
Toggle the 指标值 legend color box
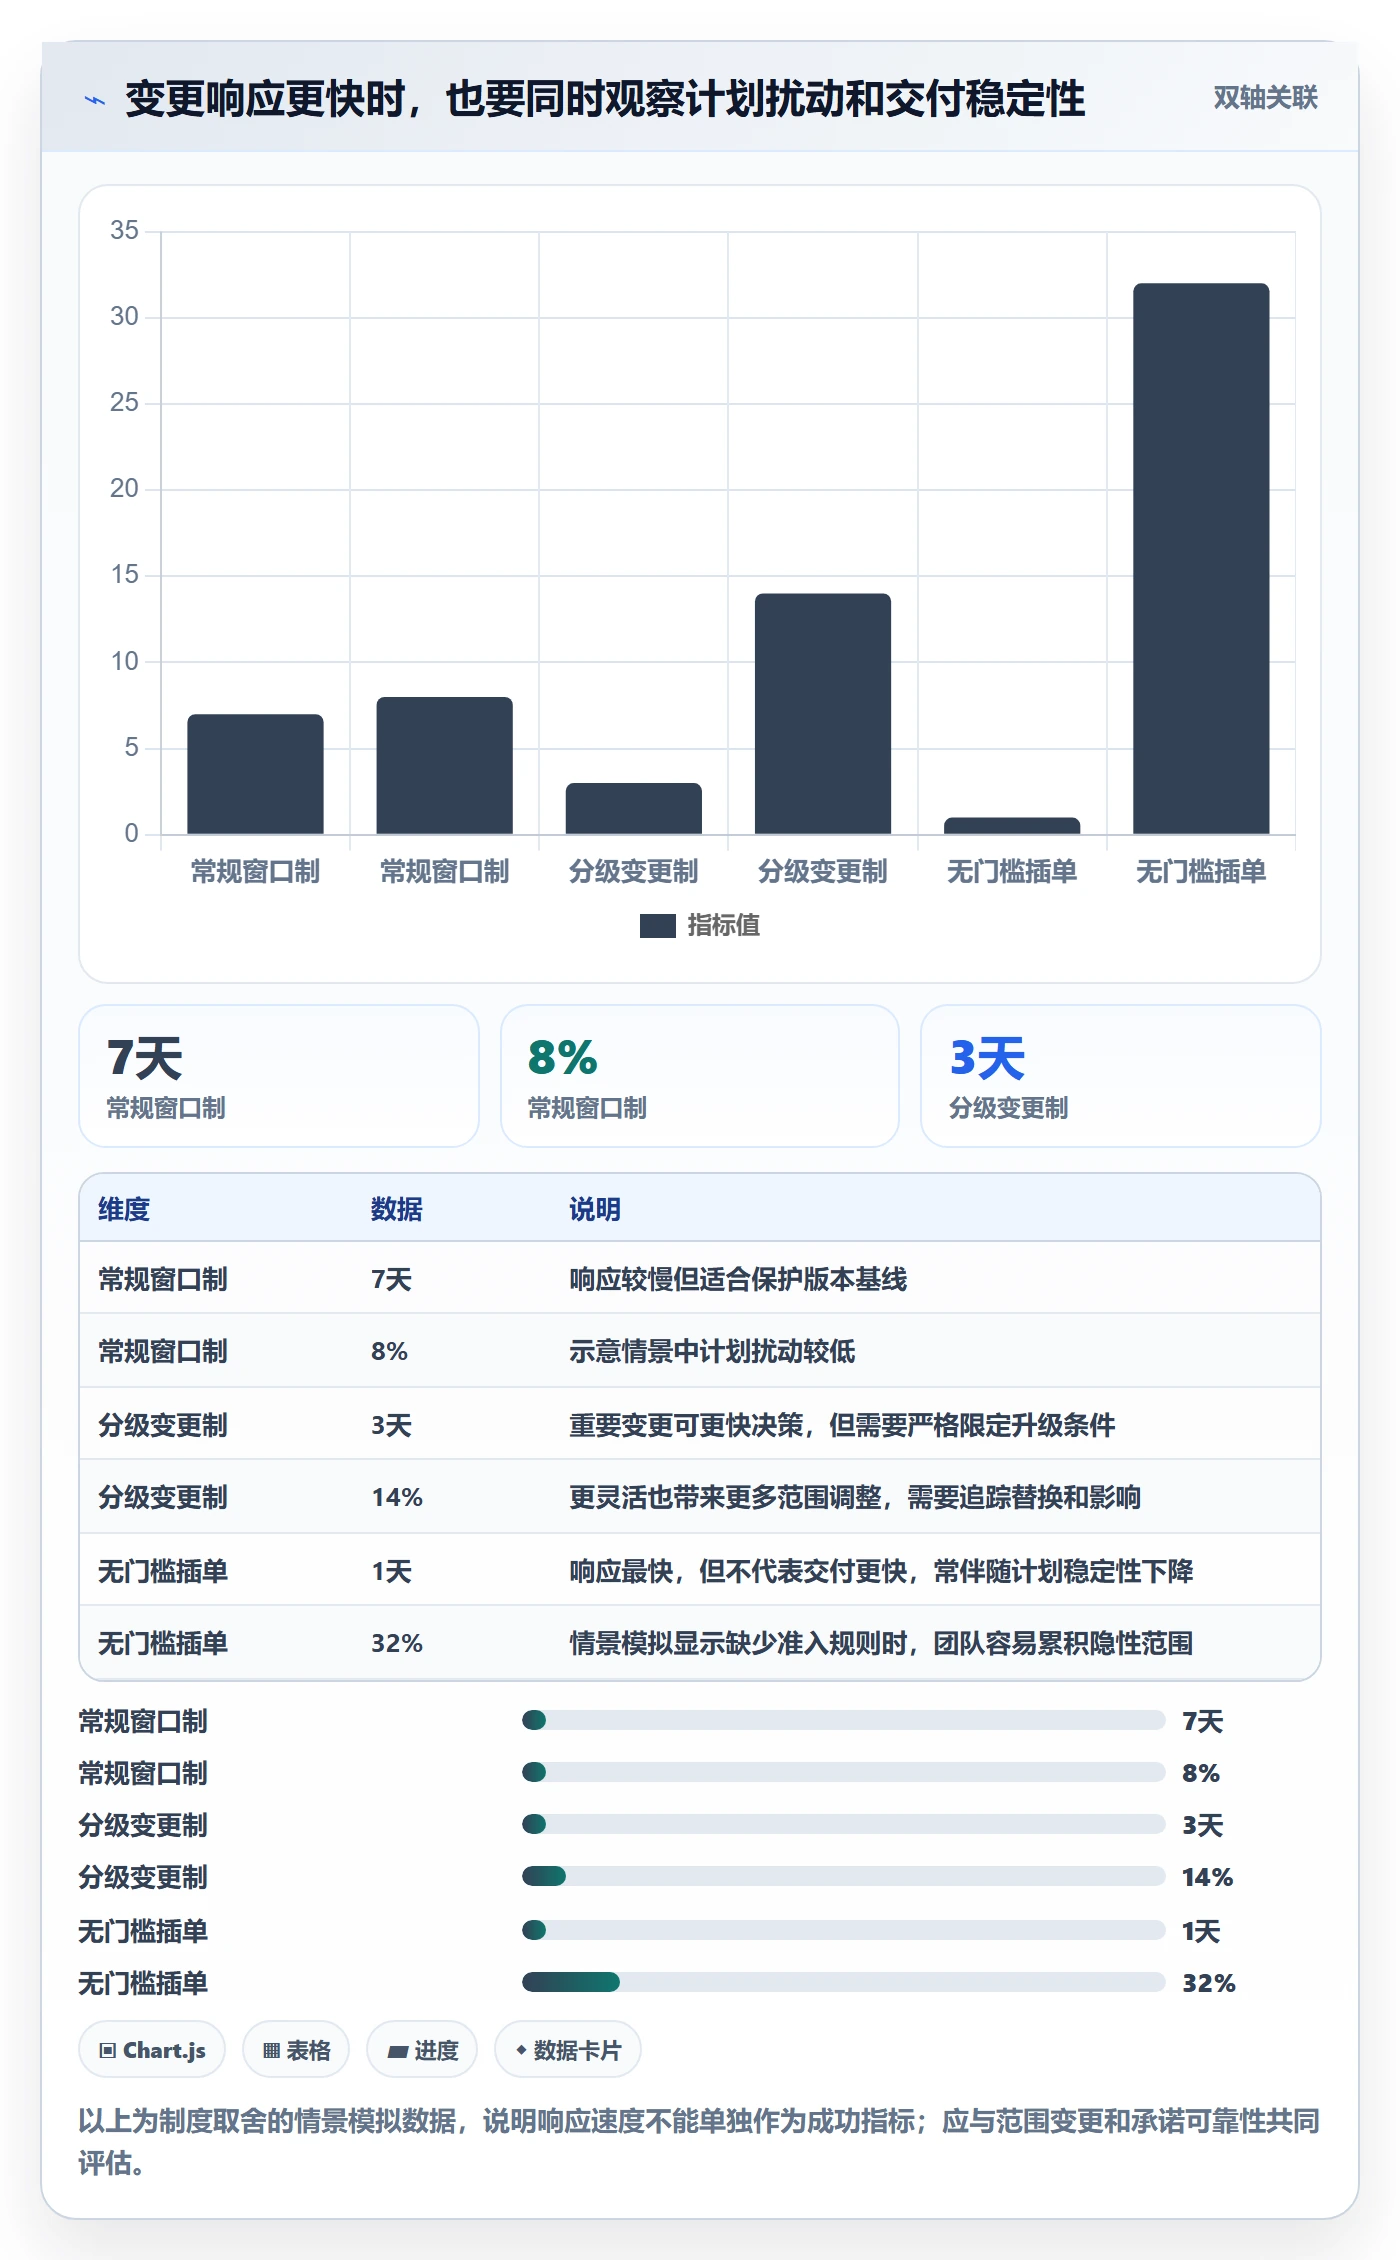click(x=657, y=926)
